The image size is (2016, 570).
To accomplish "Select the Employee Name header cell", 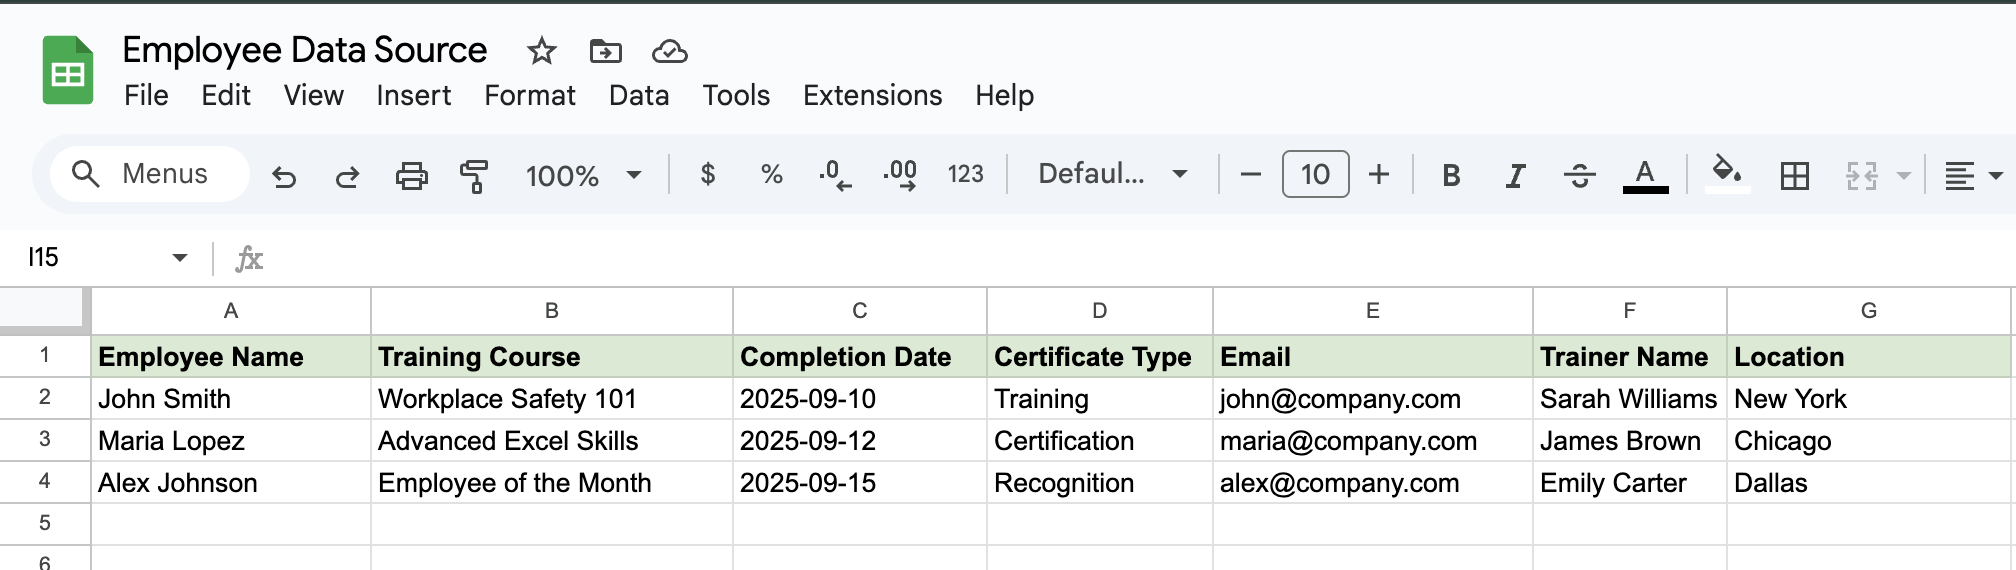I will pyautogui.click(x=231, y=356).
